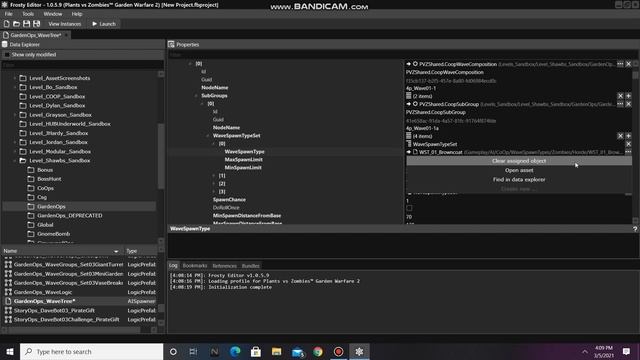This screenshot has width=640, height=360.
Task: Choose Open asset menu item
Action: (519, 170)
